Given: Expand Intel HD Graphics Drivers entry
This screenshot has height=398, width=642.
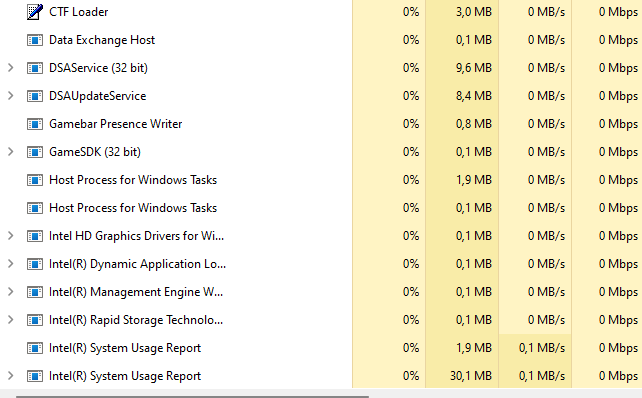Looking at the screenshot, I should (x=11, y=236).
